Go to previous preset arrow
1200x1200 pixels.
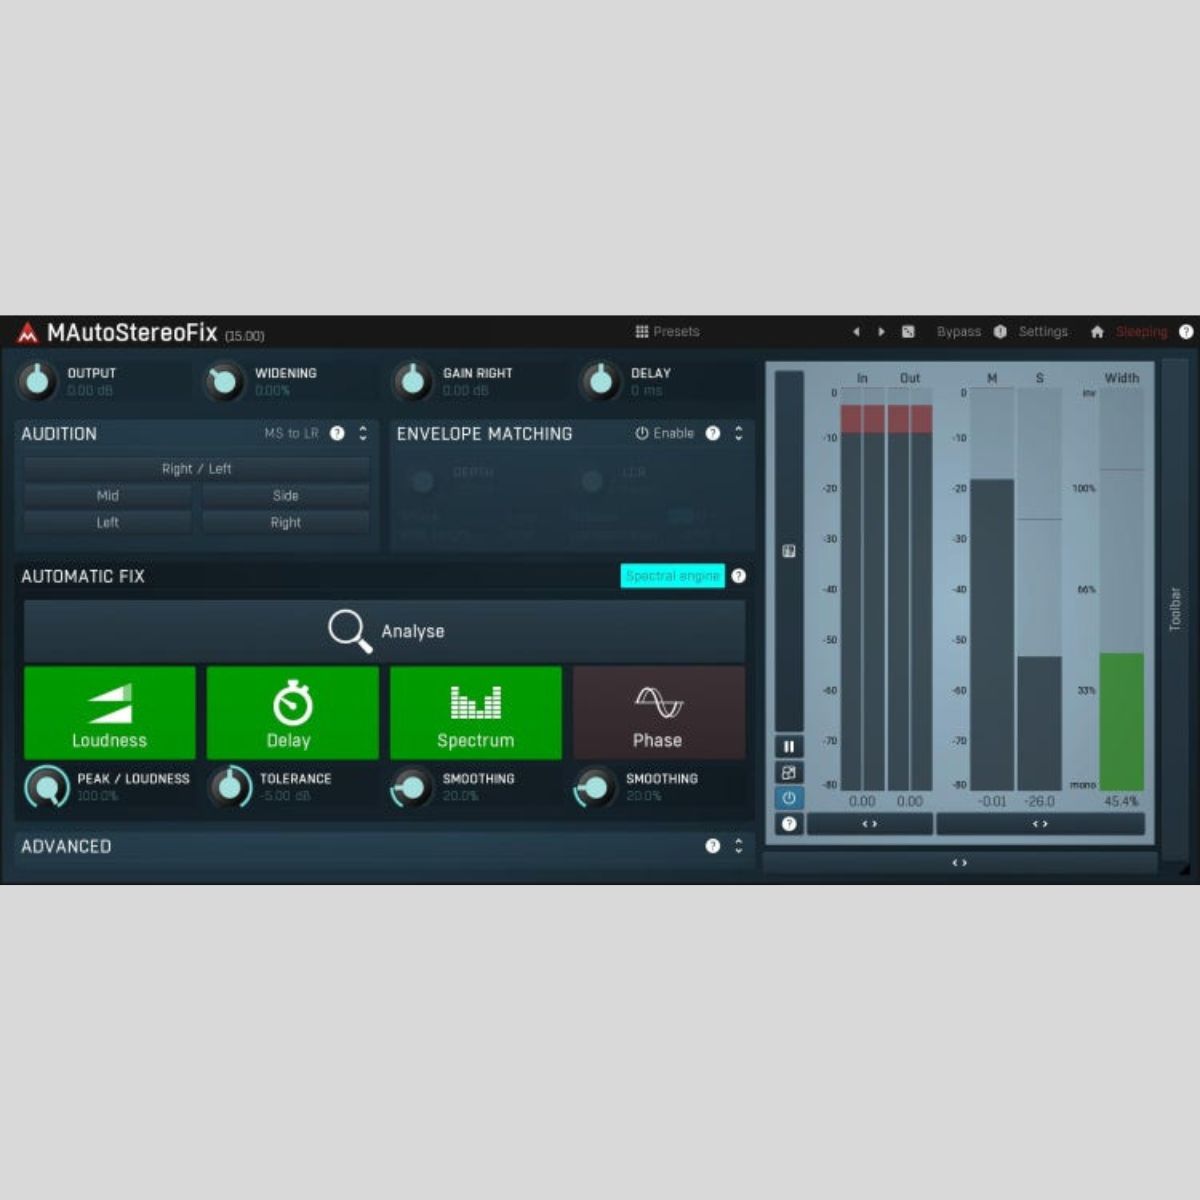point(856,332)
